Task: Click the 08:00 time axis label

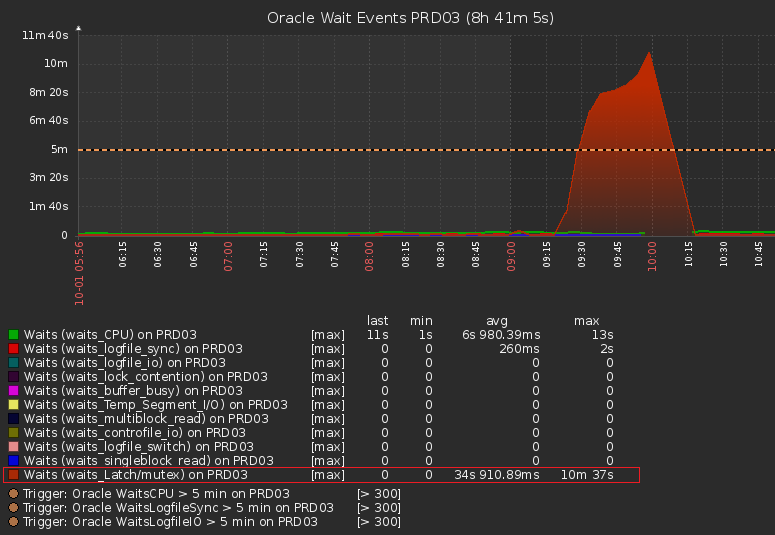Action: click(369, 256)
